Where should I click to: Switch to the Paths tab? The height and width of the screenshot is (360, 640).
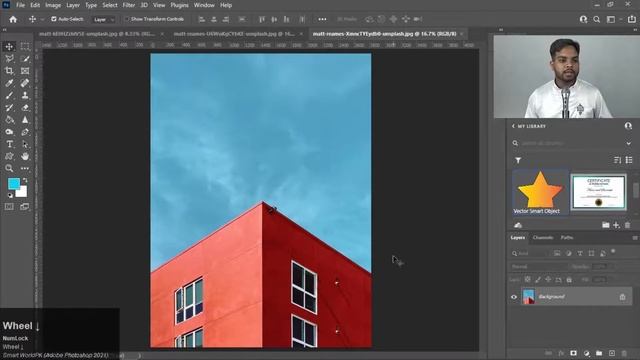567,238
